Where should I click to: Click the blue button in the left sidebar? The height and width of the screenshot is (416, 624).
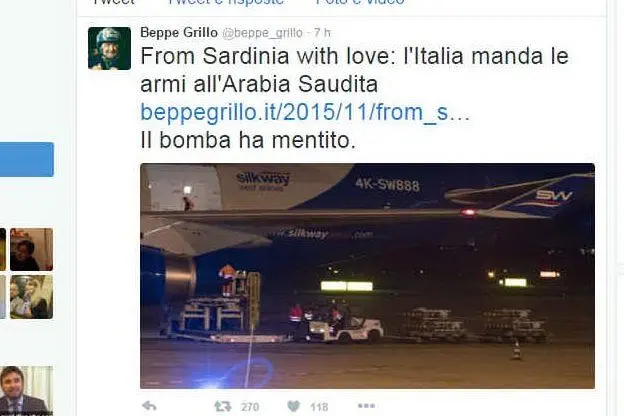[x=27, y=159]
